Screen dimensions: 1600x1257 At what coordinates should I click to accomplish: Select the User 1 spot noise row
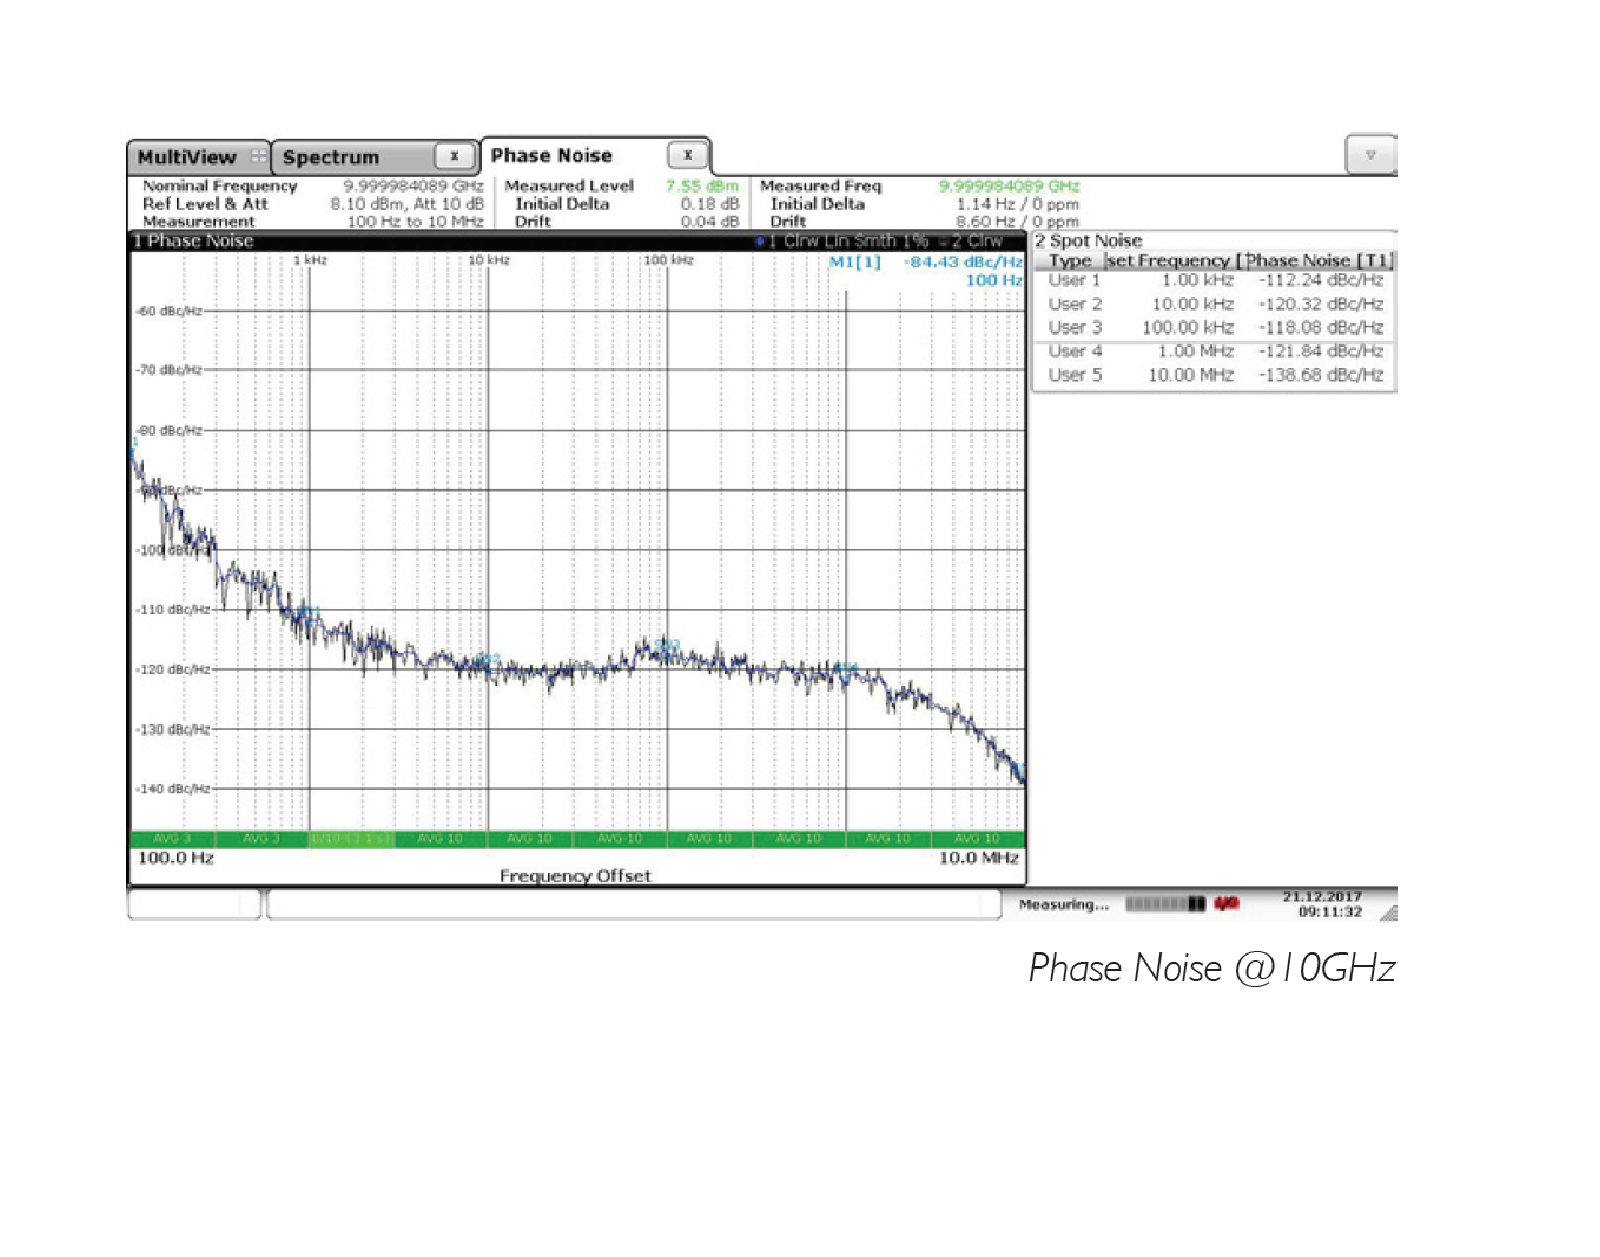click(1215, 281)
